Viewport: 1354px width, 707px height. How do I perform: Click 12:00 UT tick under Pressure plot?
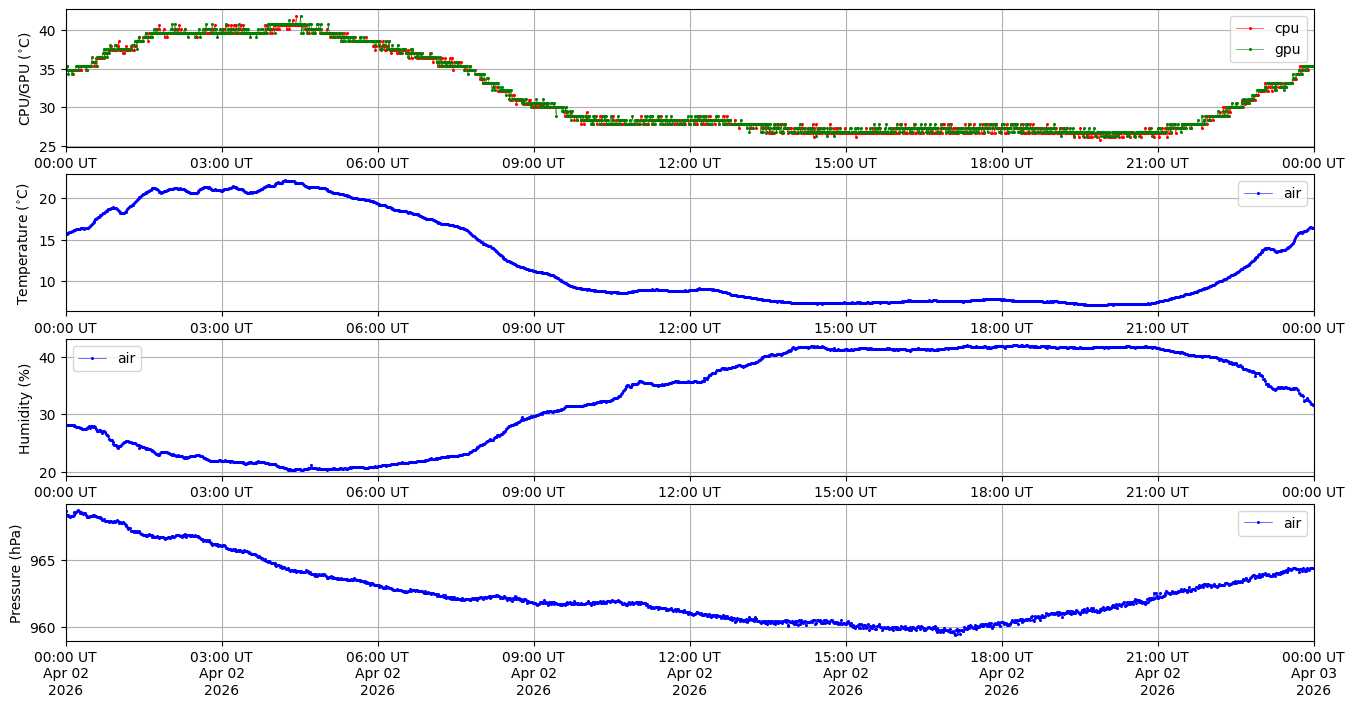coord(690,657)
